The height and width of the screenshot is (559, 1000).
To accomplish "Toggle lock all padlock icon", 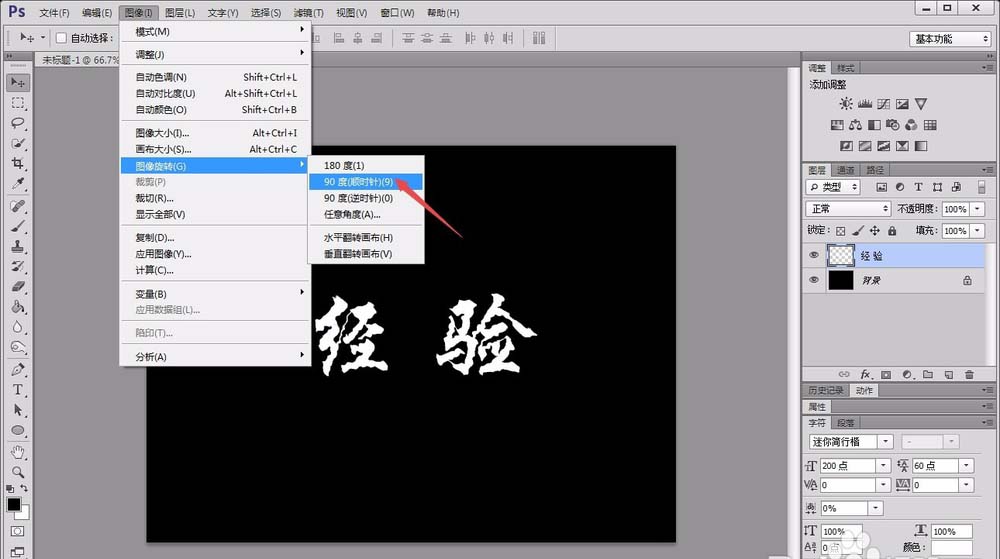I will pos(892,231).
